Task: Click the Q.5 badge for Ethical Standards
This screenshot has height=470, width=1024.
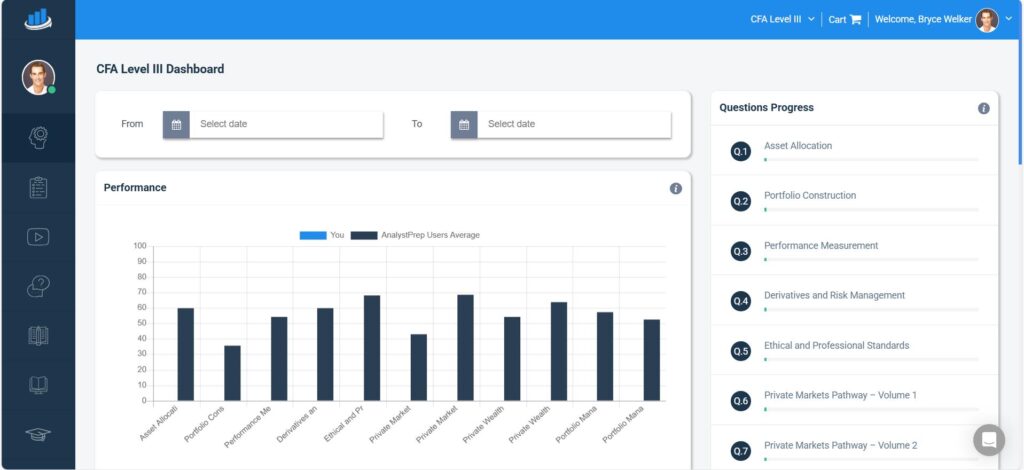Action: pos(741,351)
